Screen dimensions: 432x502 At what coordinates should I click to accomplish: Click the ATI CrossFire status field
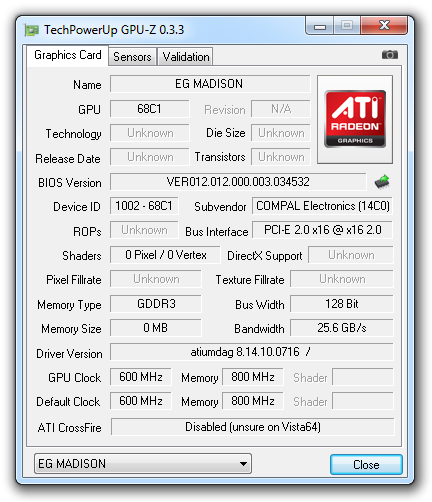pyautogui.click(x=253, y=427)
